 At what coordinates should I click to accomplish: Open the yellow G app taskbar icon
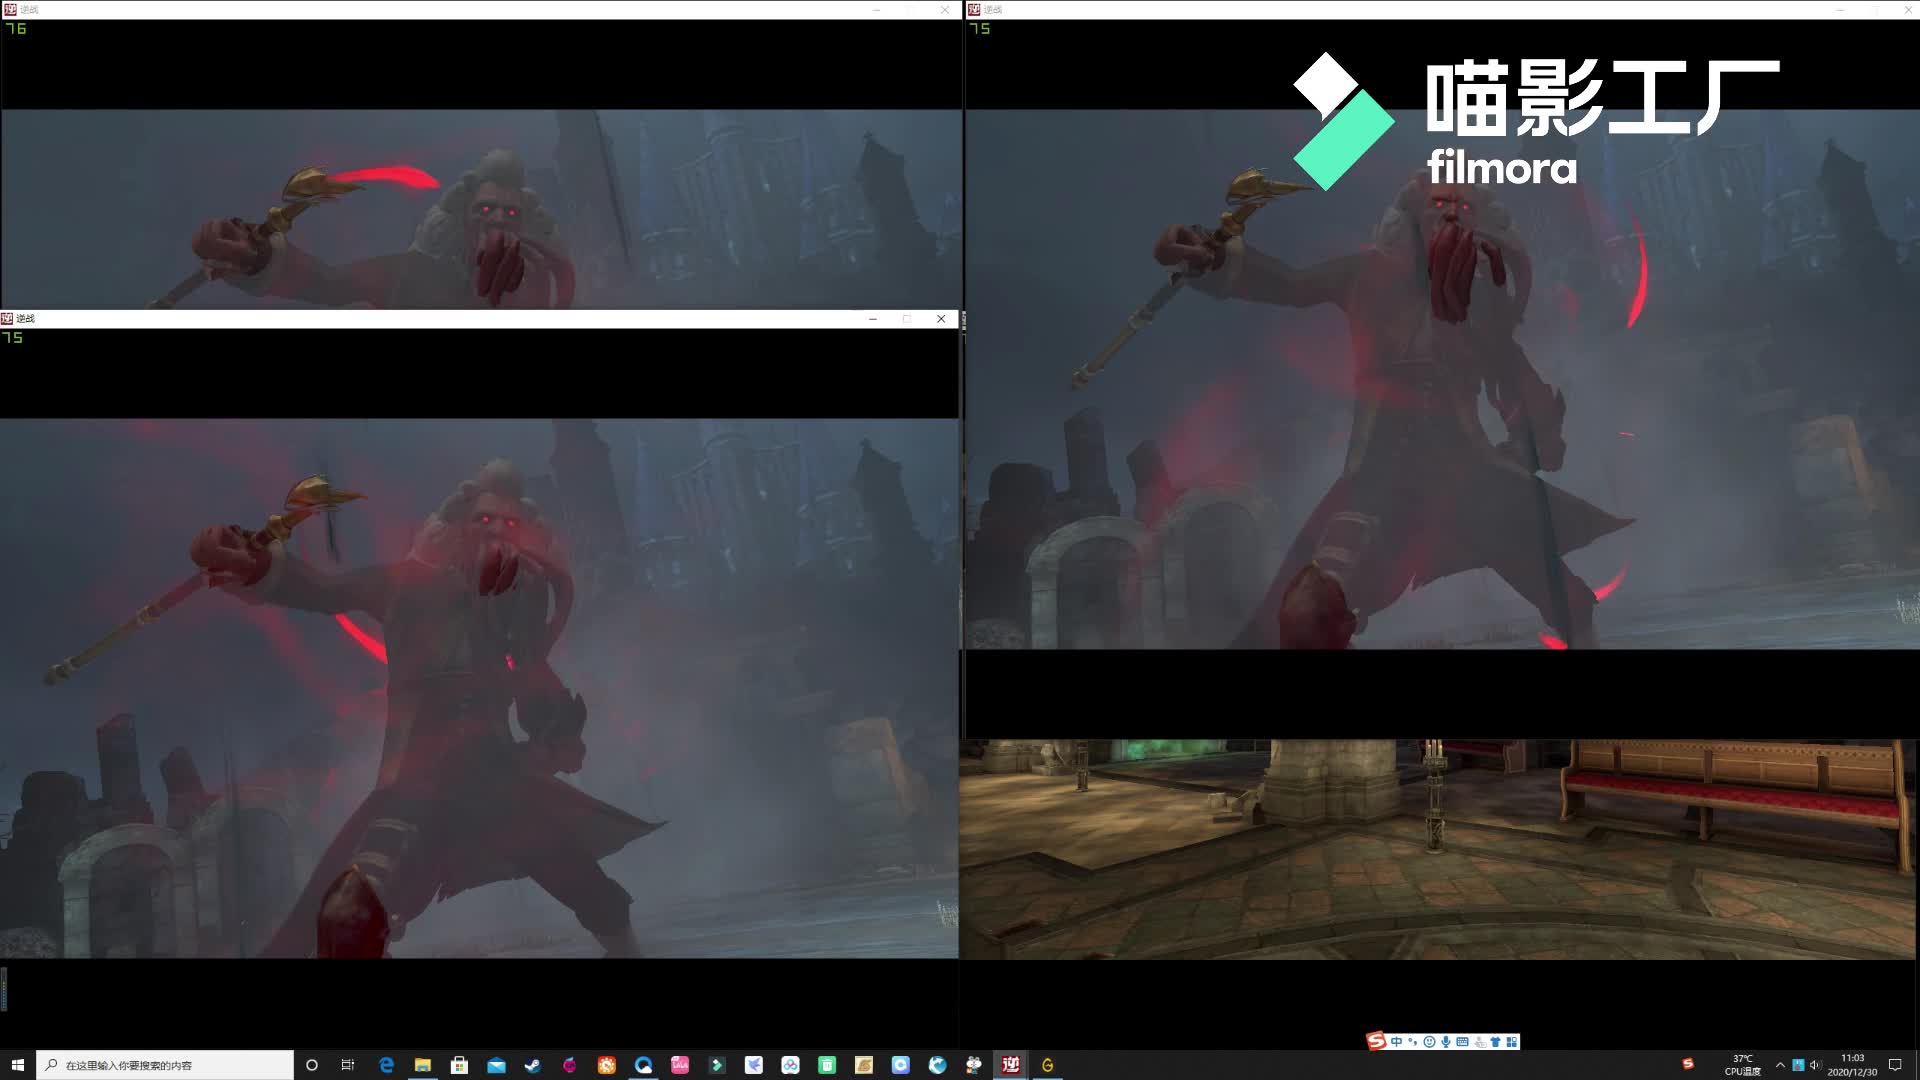tap(1048, 1065)
